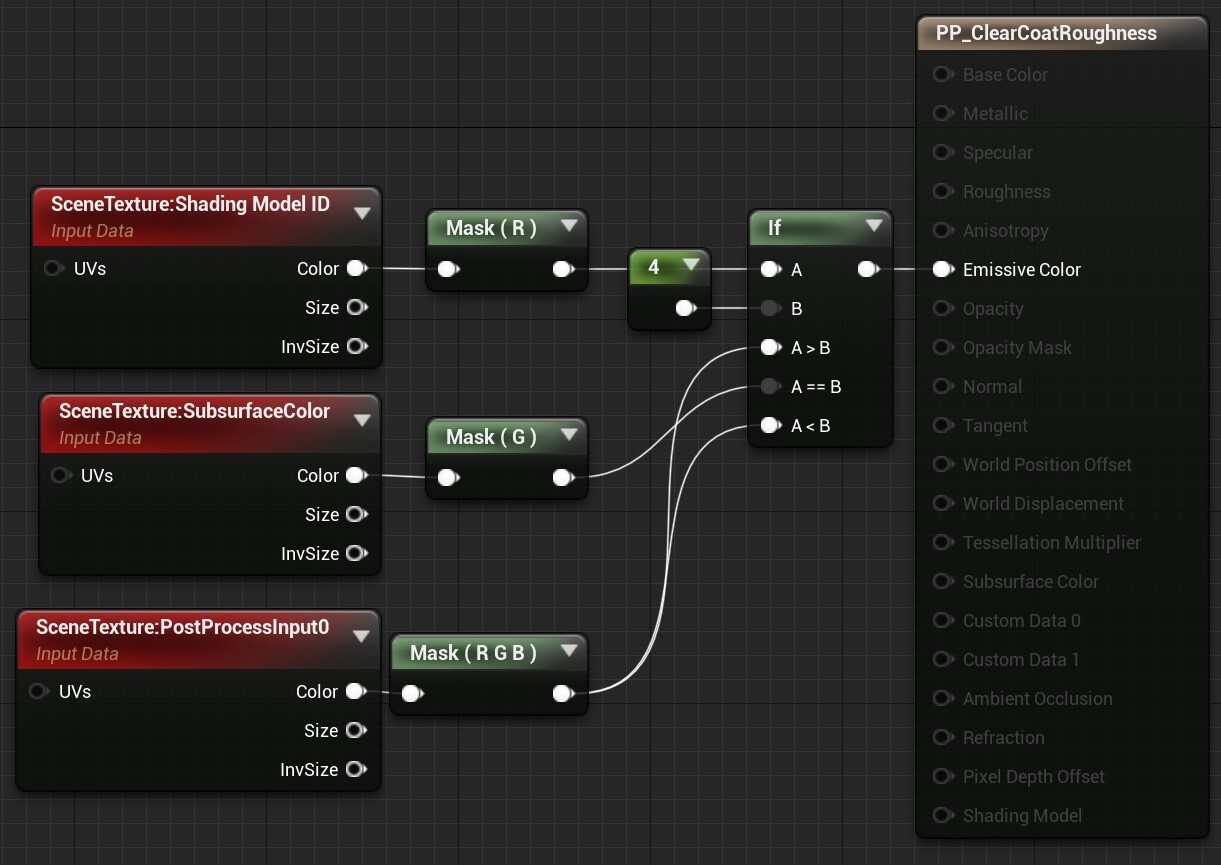
Task: Click Size output pin of PostProcessInput0 node
Action: pyautogui.click(x=356, y=730)
